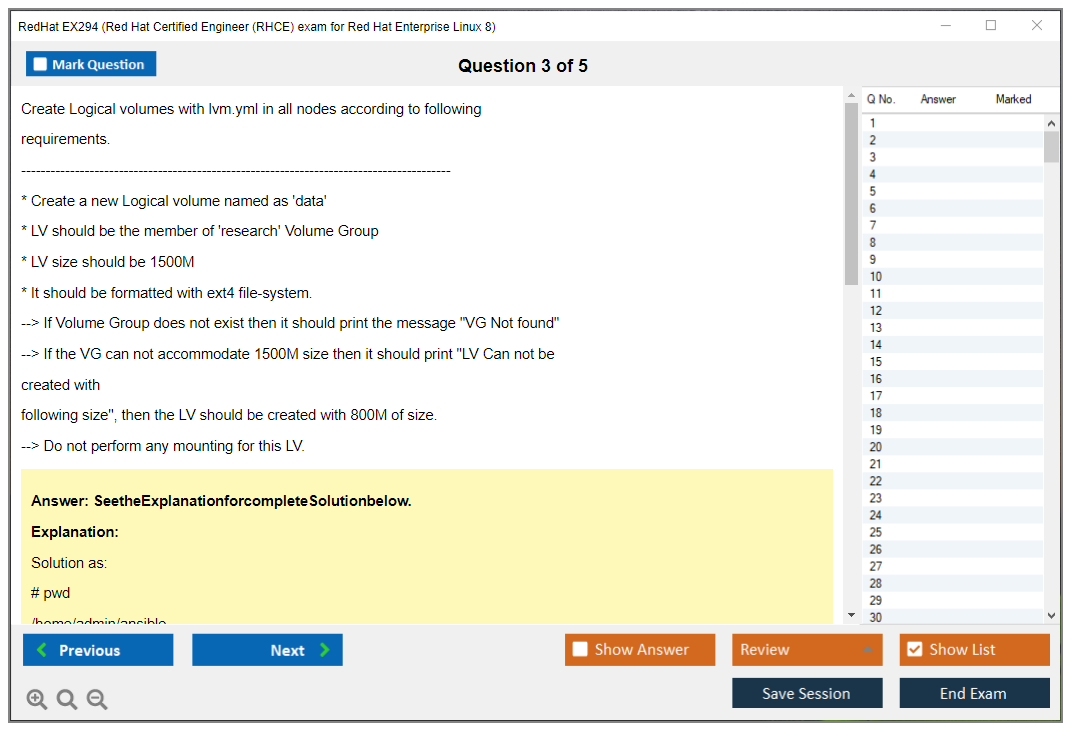Click the zoom reset magnifier icon
This screenshot has width=1075, height=735.
click(x=67, y=699)
